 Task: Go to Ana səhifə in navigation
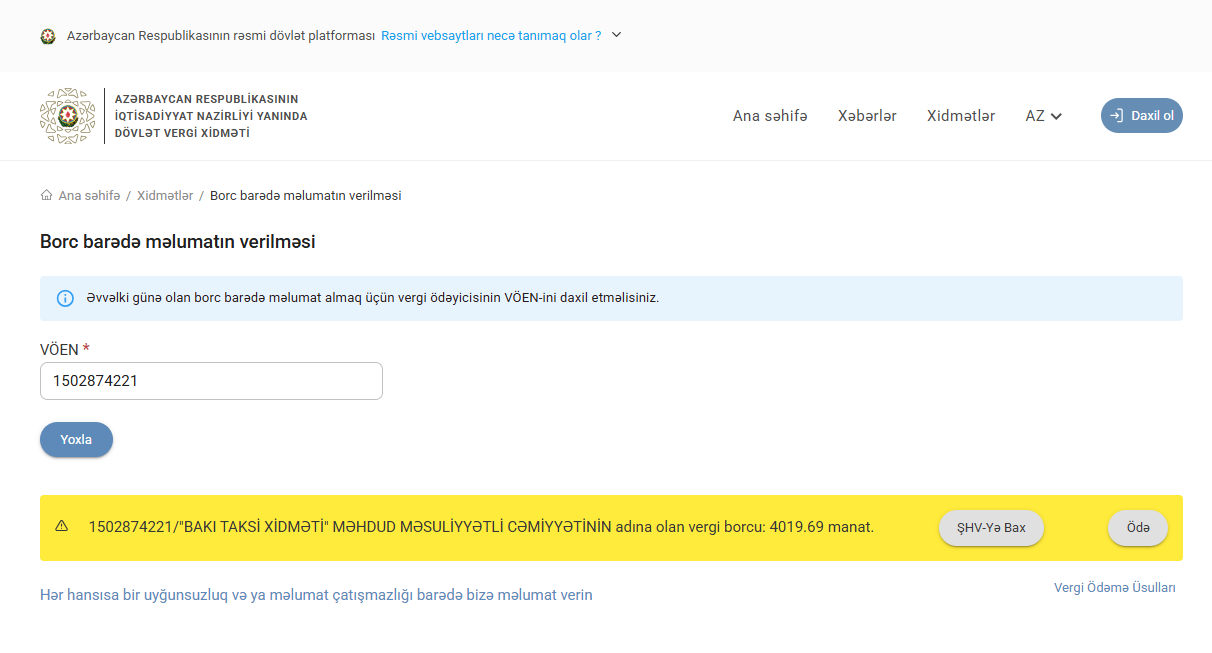769,116
